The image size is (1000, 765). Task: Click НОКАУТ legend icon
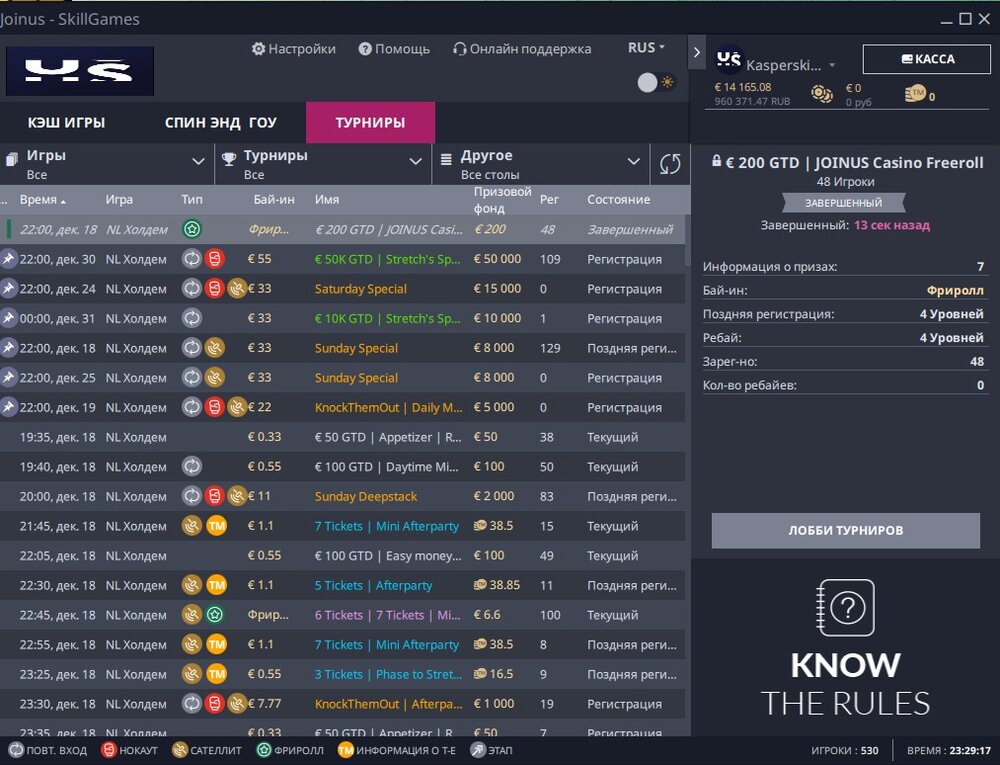tap(109, 750)
